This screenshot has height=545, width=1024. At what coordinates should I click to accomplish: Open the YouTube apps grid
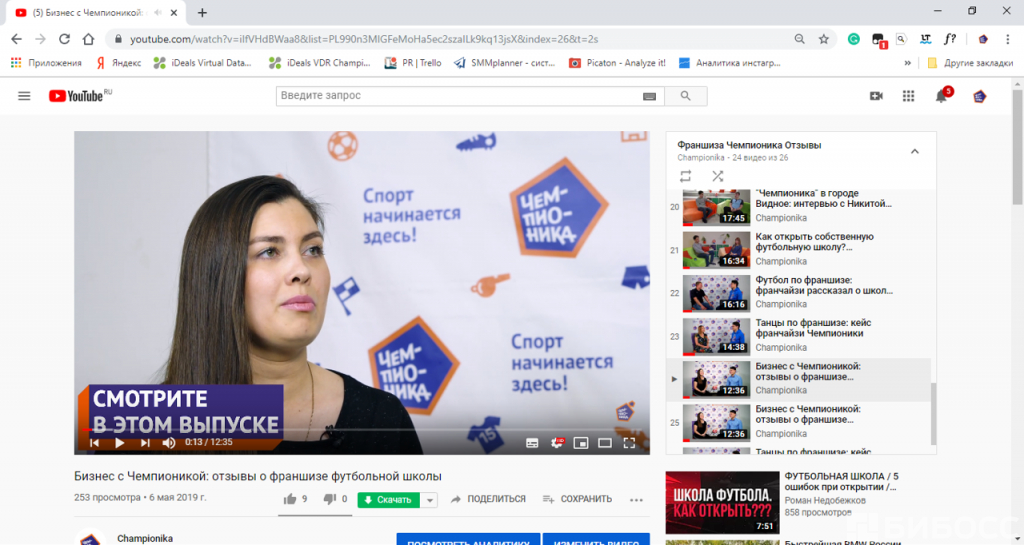(908, 96)
